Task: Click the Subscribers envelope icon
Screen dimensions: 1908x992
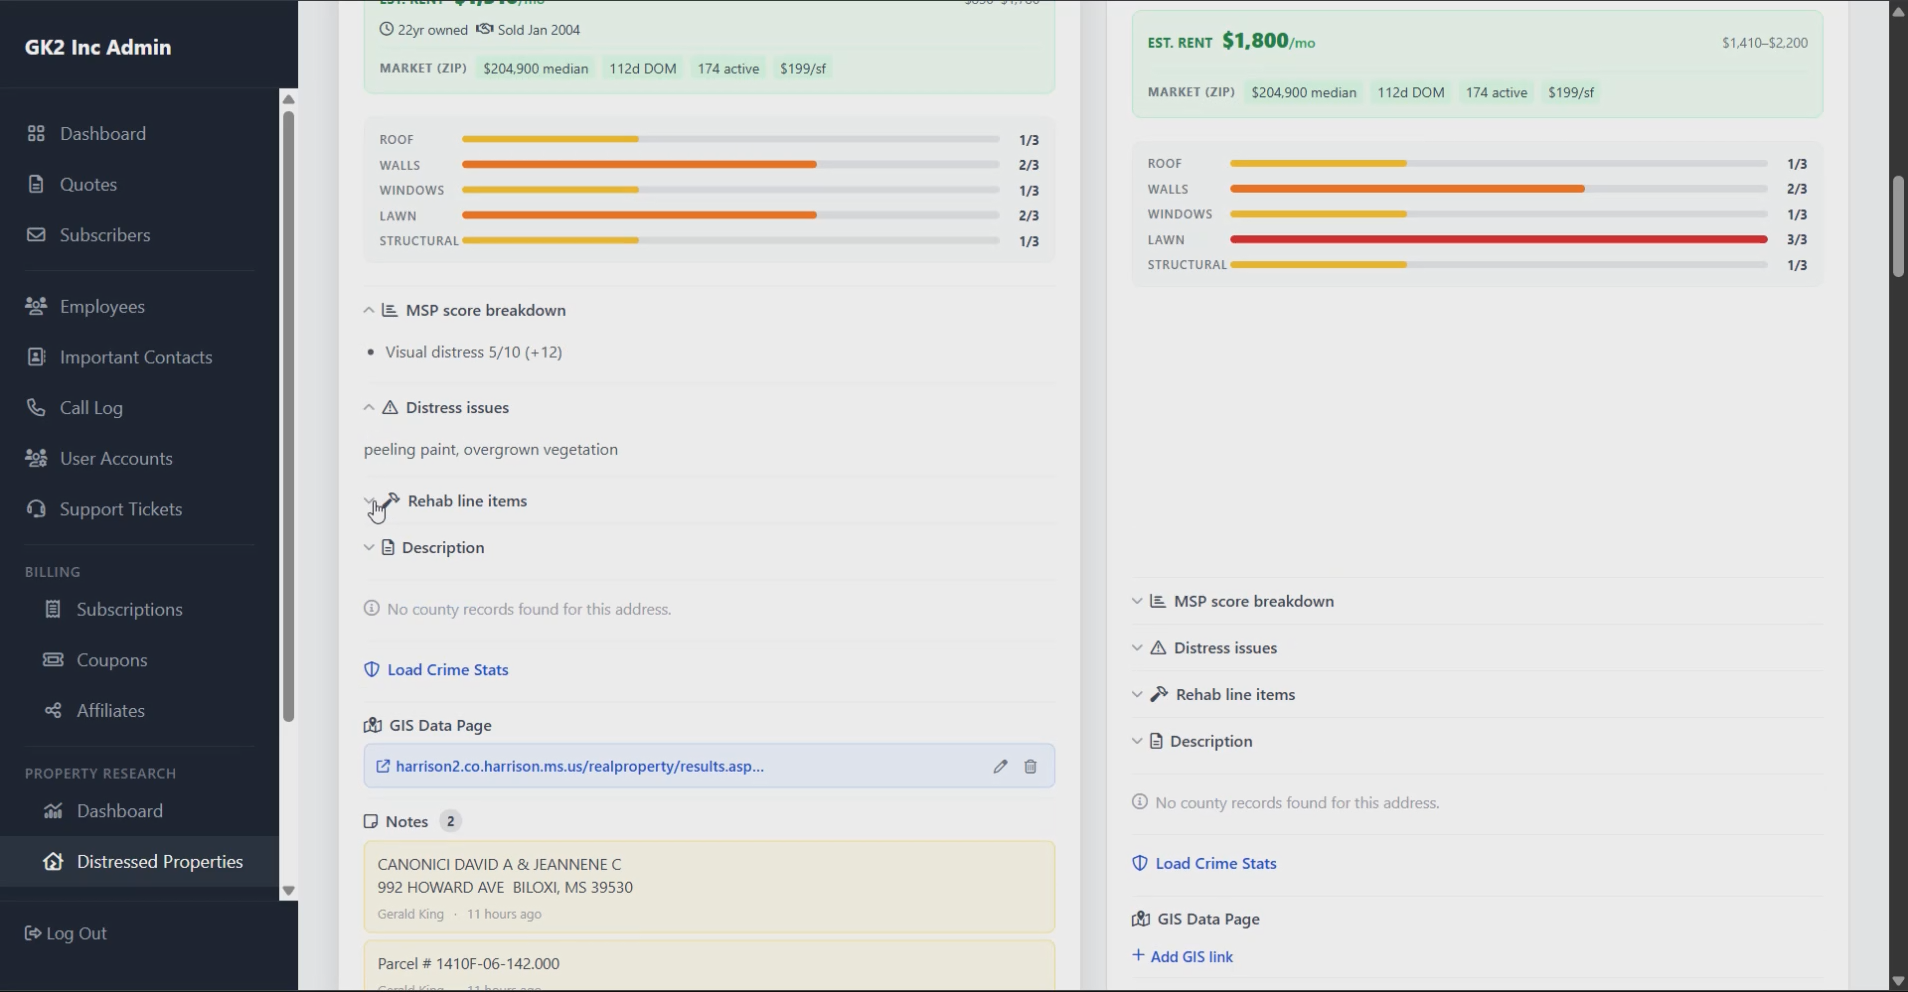Action: (x=36, y=234)
